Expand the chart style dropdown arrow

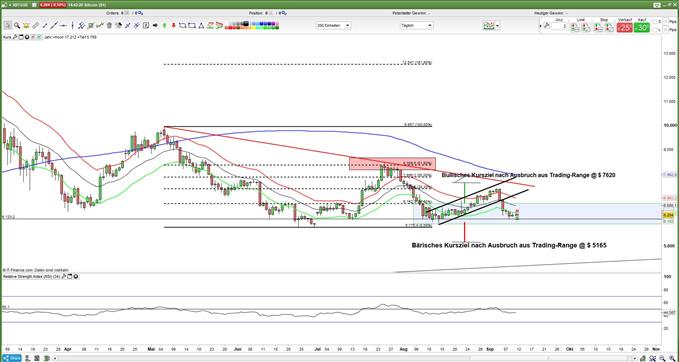point(498,26)
